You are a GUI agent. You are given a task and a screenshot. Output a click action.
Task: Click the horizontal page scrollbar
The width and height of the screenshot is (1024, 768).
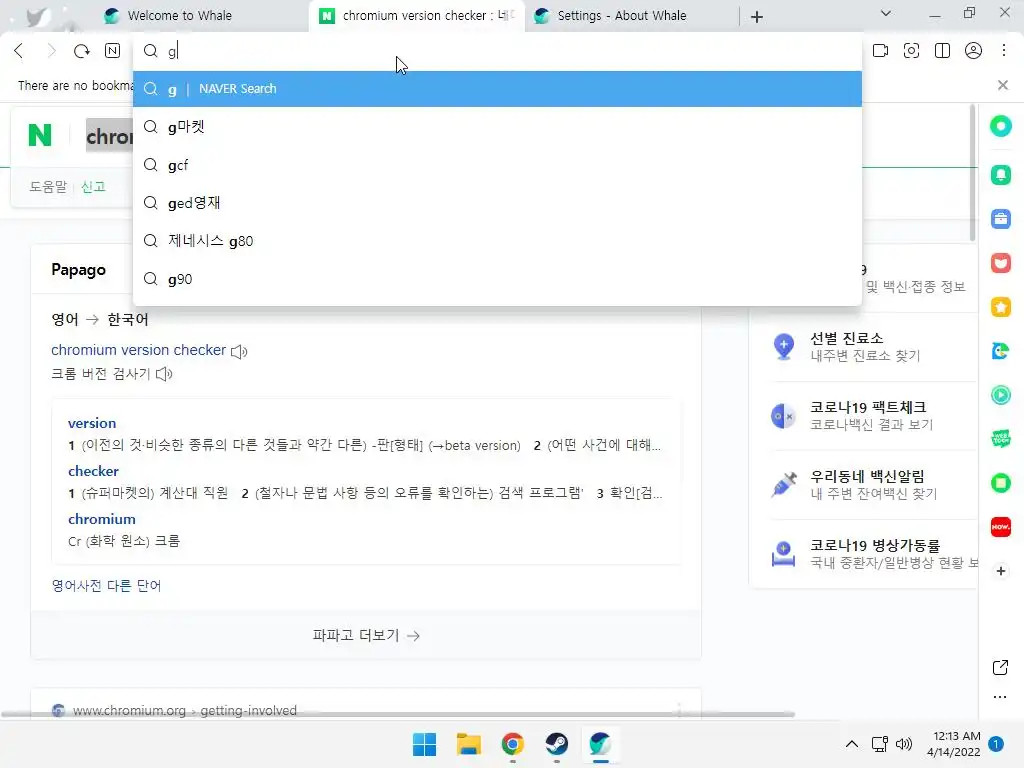[398, 714]
